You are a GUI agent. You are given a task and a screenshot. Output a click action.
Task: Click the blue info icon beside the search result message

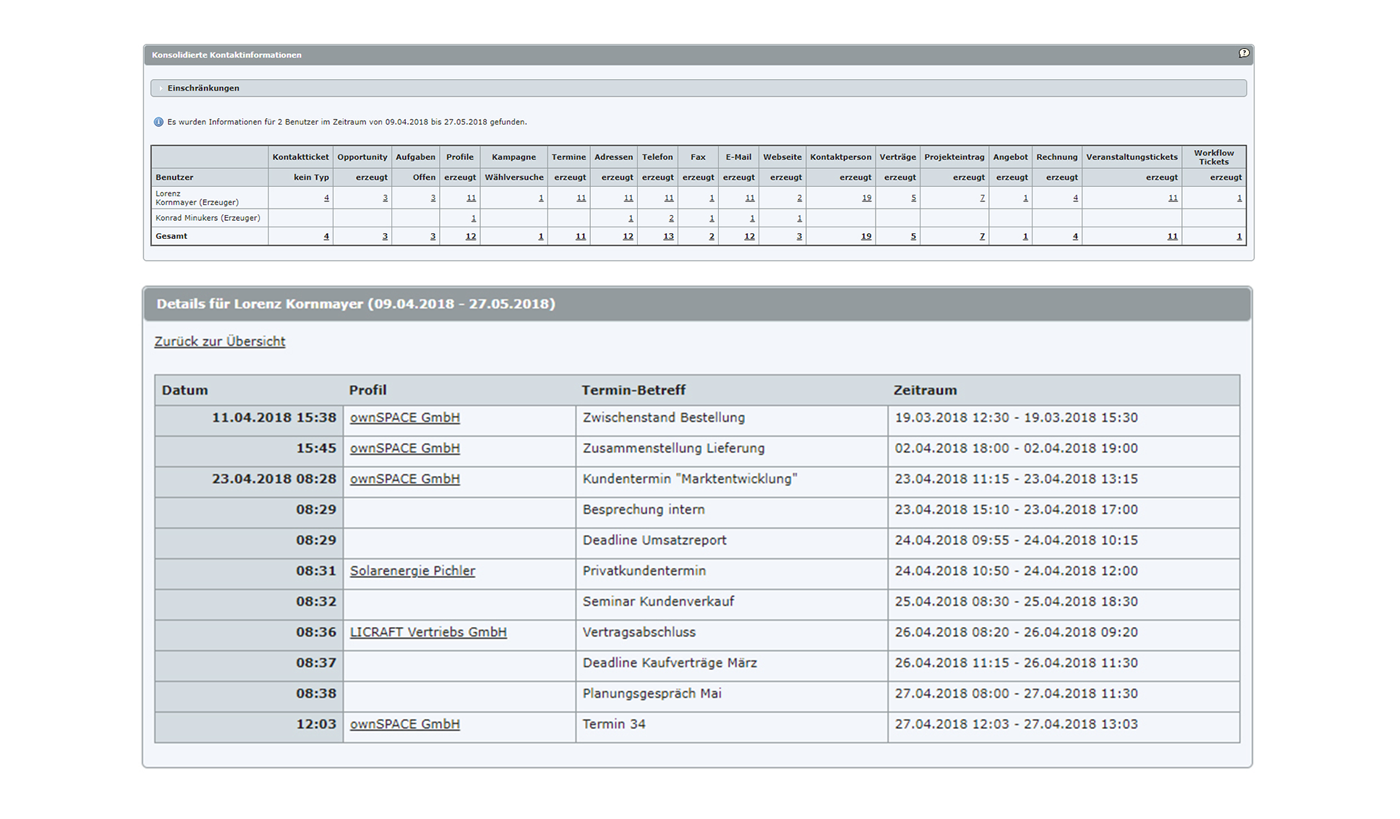158,122
